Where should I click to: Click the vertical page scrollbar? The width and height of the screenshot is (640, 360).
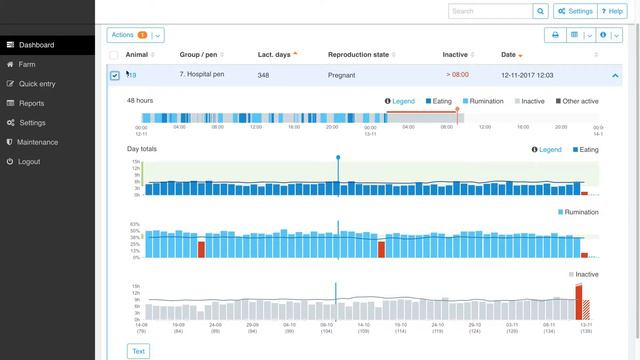pos(638,181)
